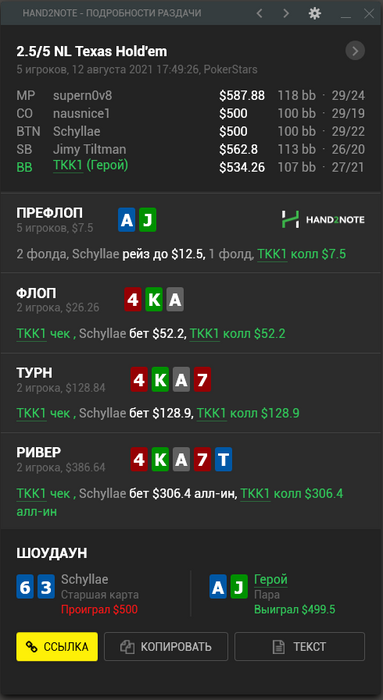Click the ССЫЛКА link button
This screenshot has height=700, width=383.
pos(57,646)
